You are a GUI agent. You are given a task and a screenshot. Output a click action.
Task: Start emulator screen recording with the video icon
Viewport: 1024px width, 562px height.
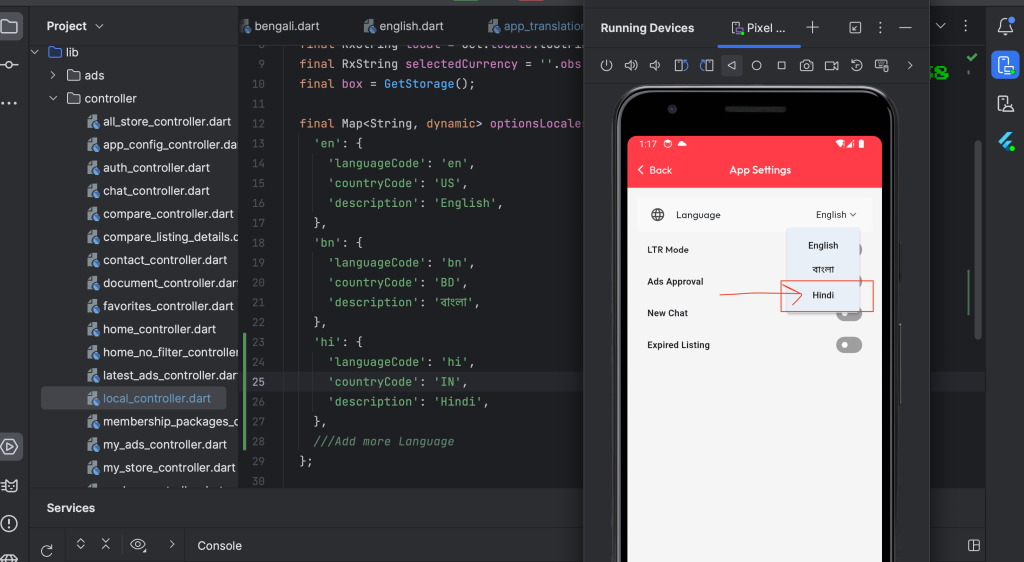[x=831, y=65]
